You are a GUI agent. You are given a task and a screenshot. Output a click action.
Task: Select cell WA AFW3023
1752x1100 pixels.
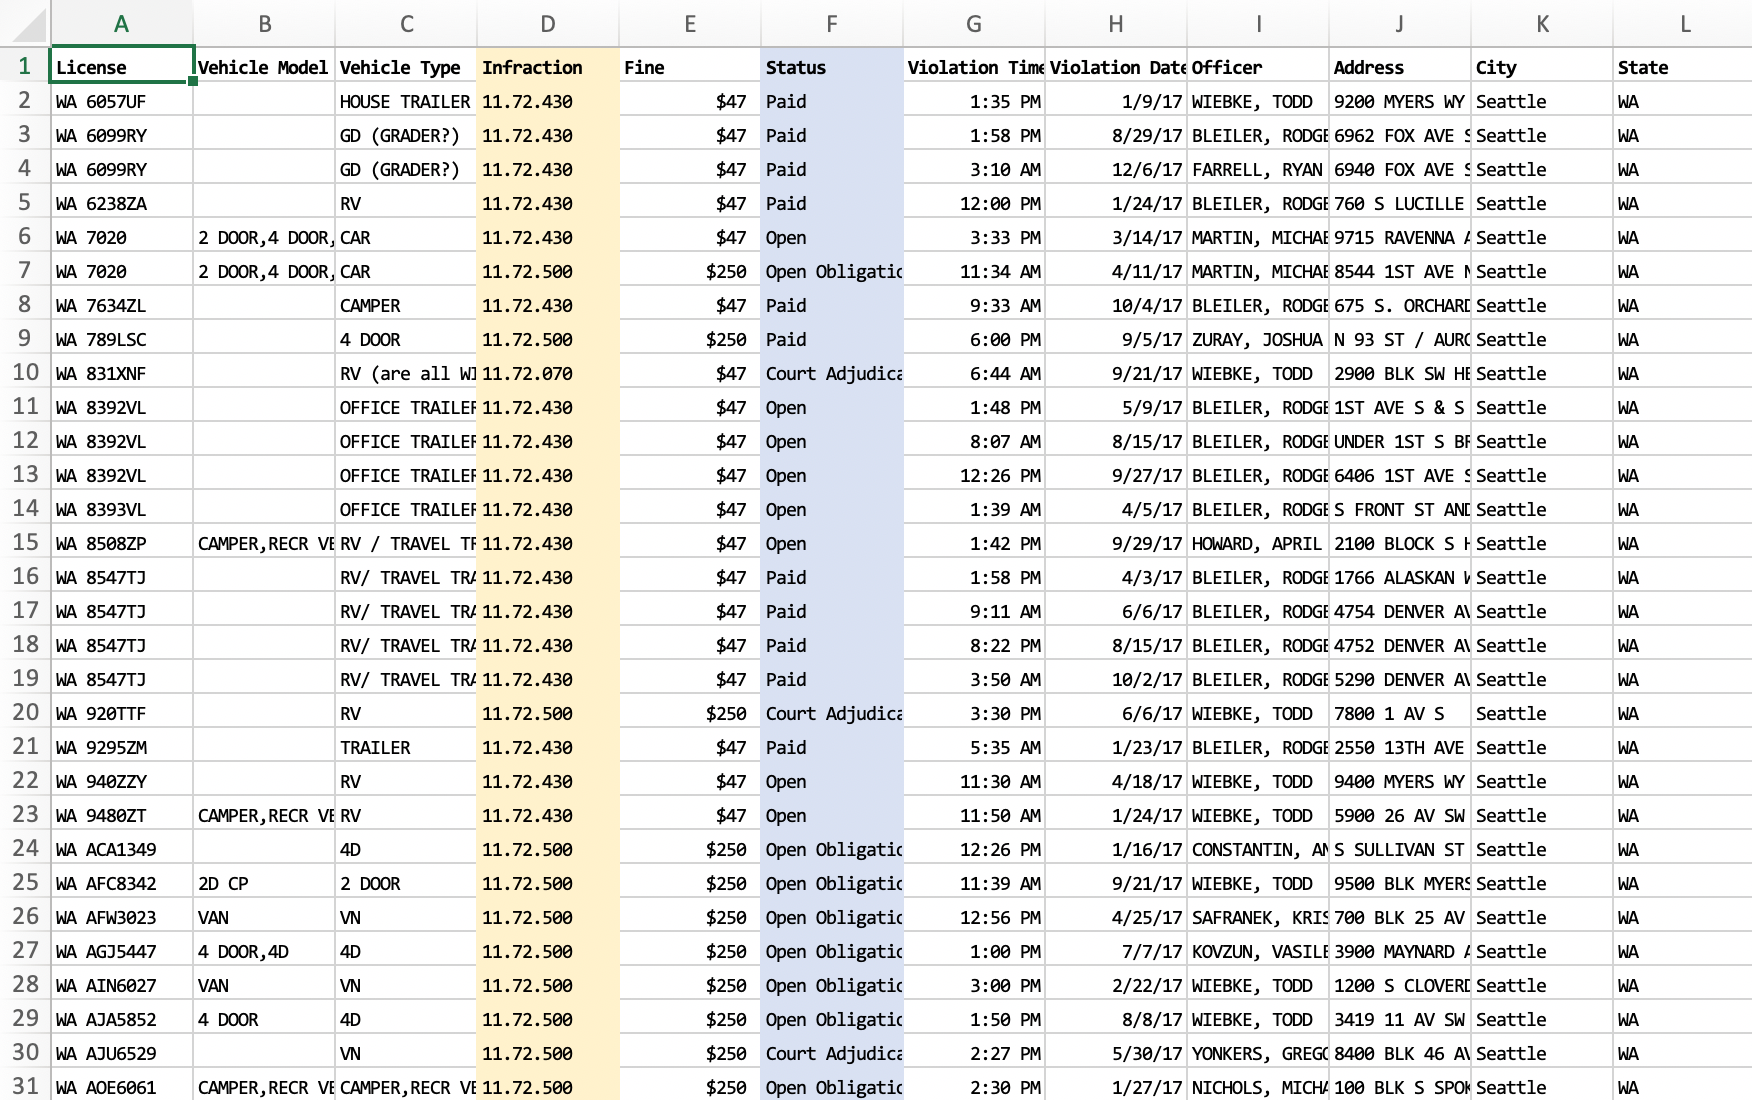[x=121, y=917]
